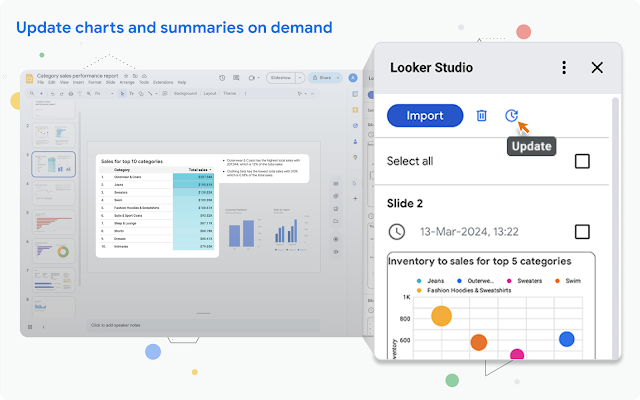
Task: Click the Redo toolbar icon
Action: 62,93
